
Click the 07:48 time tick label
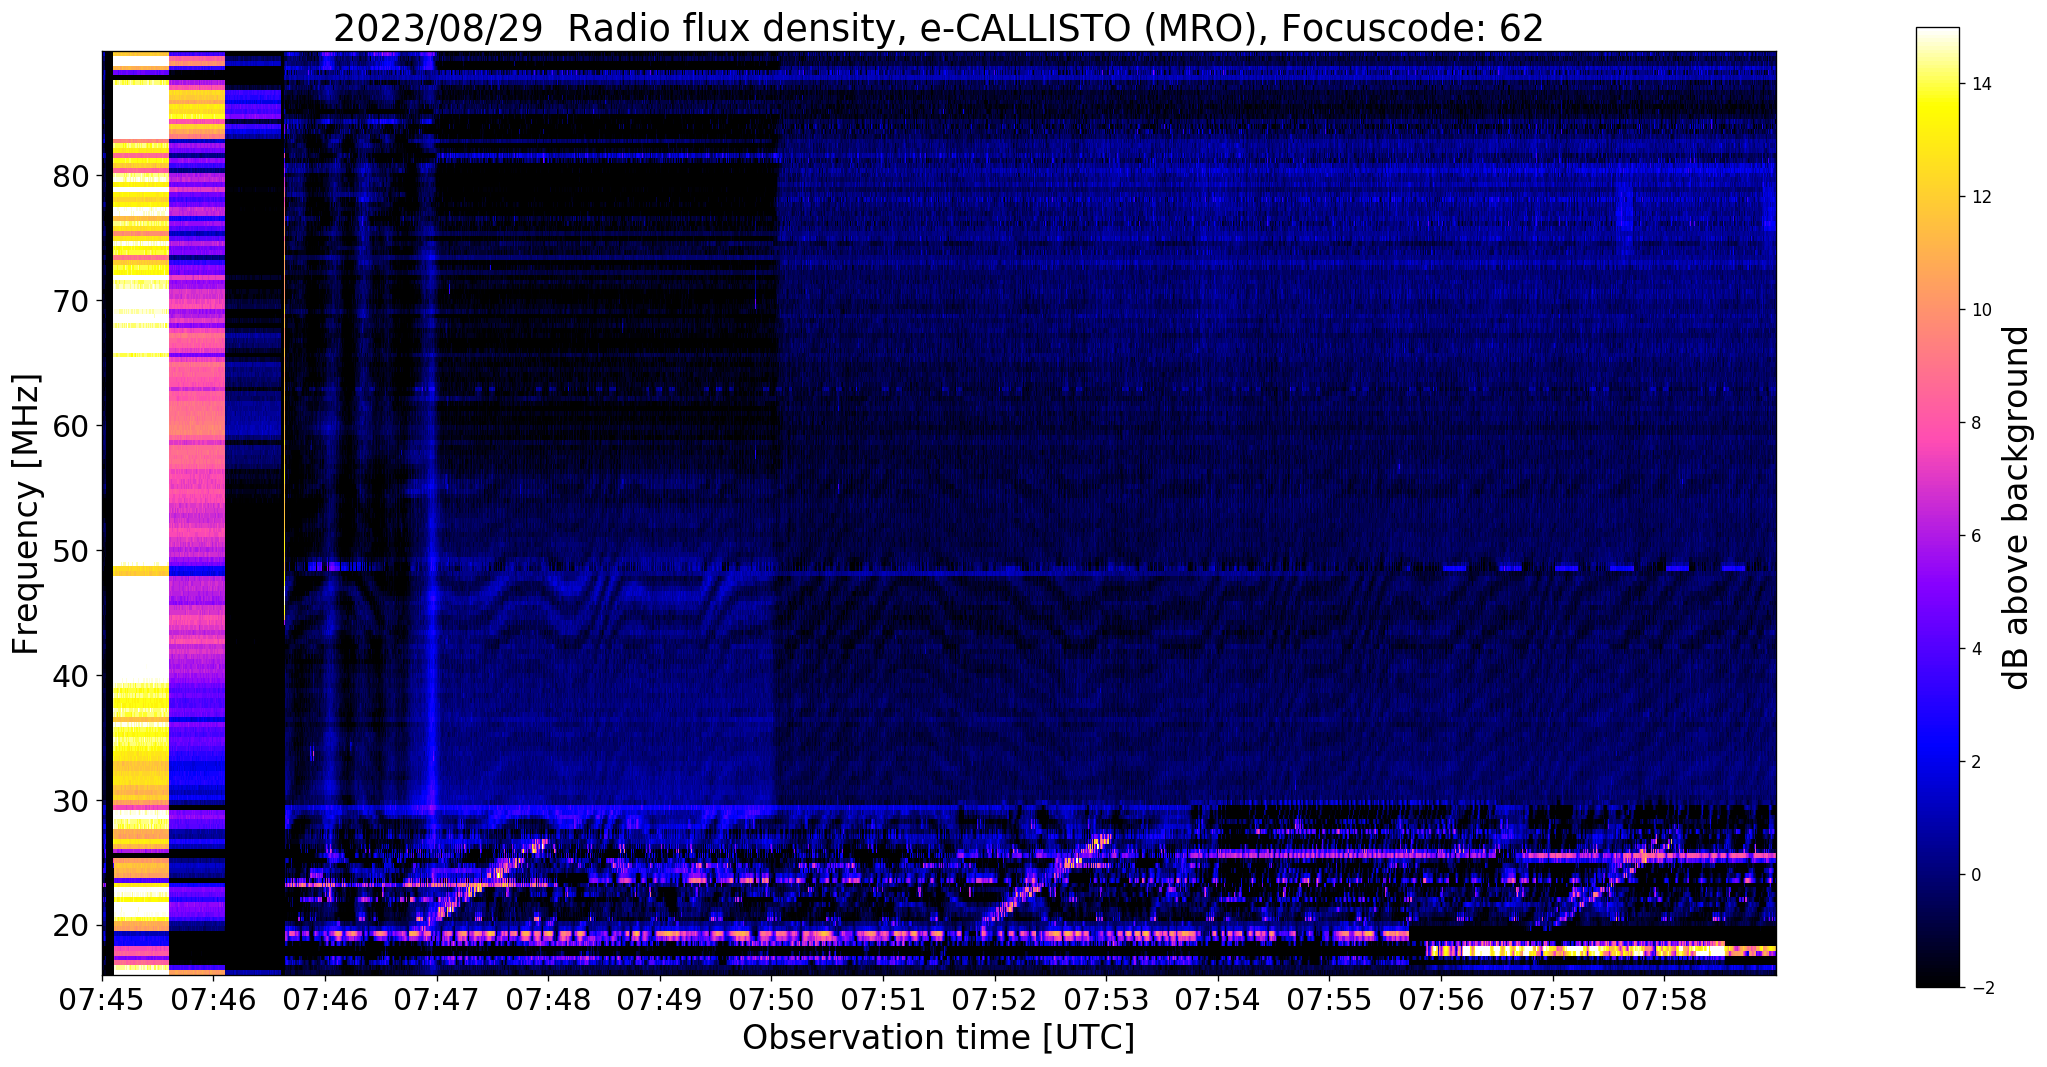[548, 999]
